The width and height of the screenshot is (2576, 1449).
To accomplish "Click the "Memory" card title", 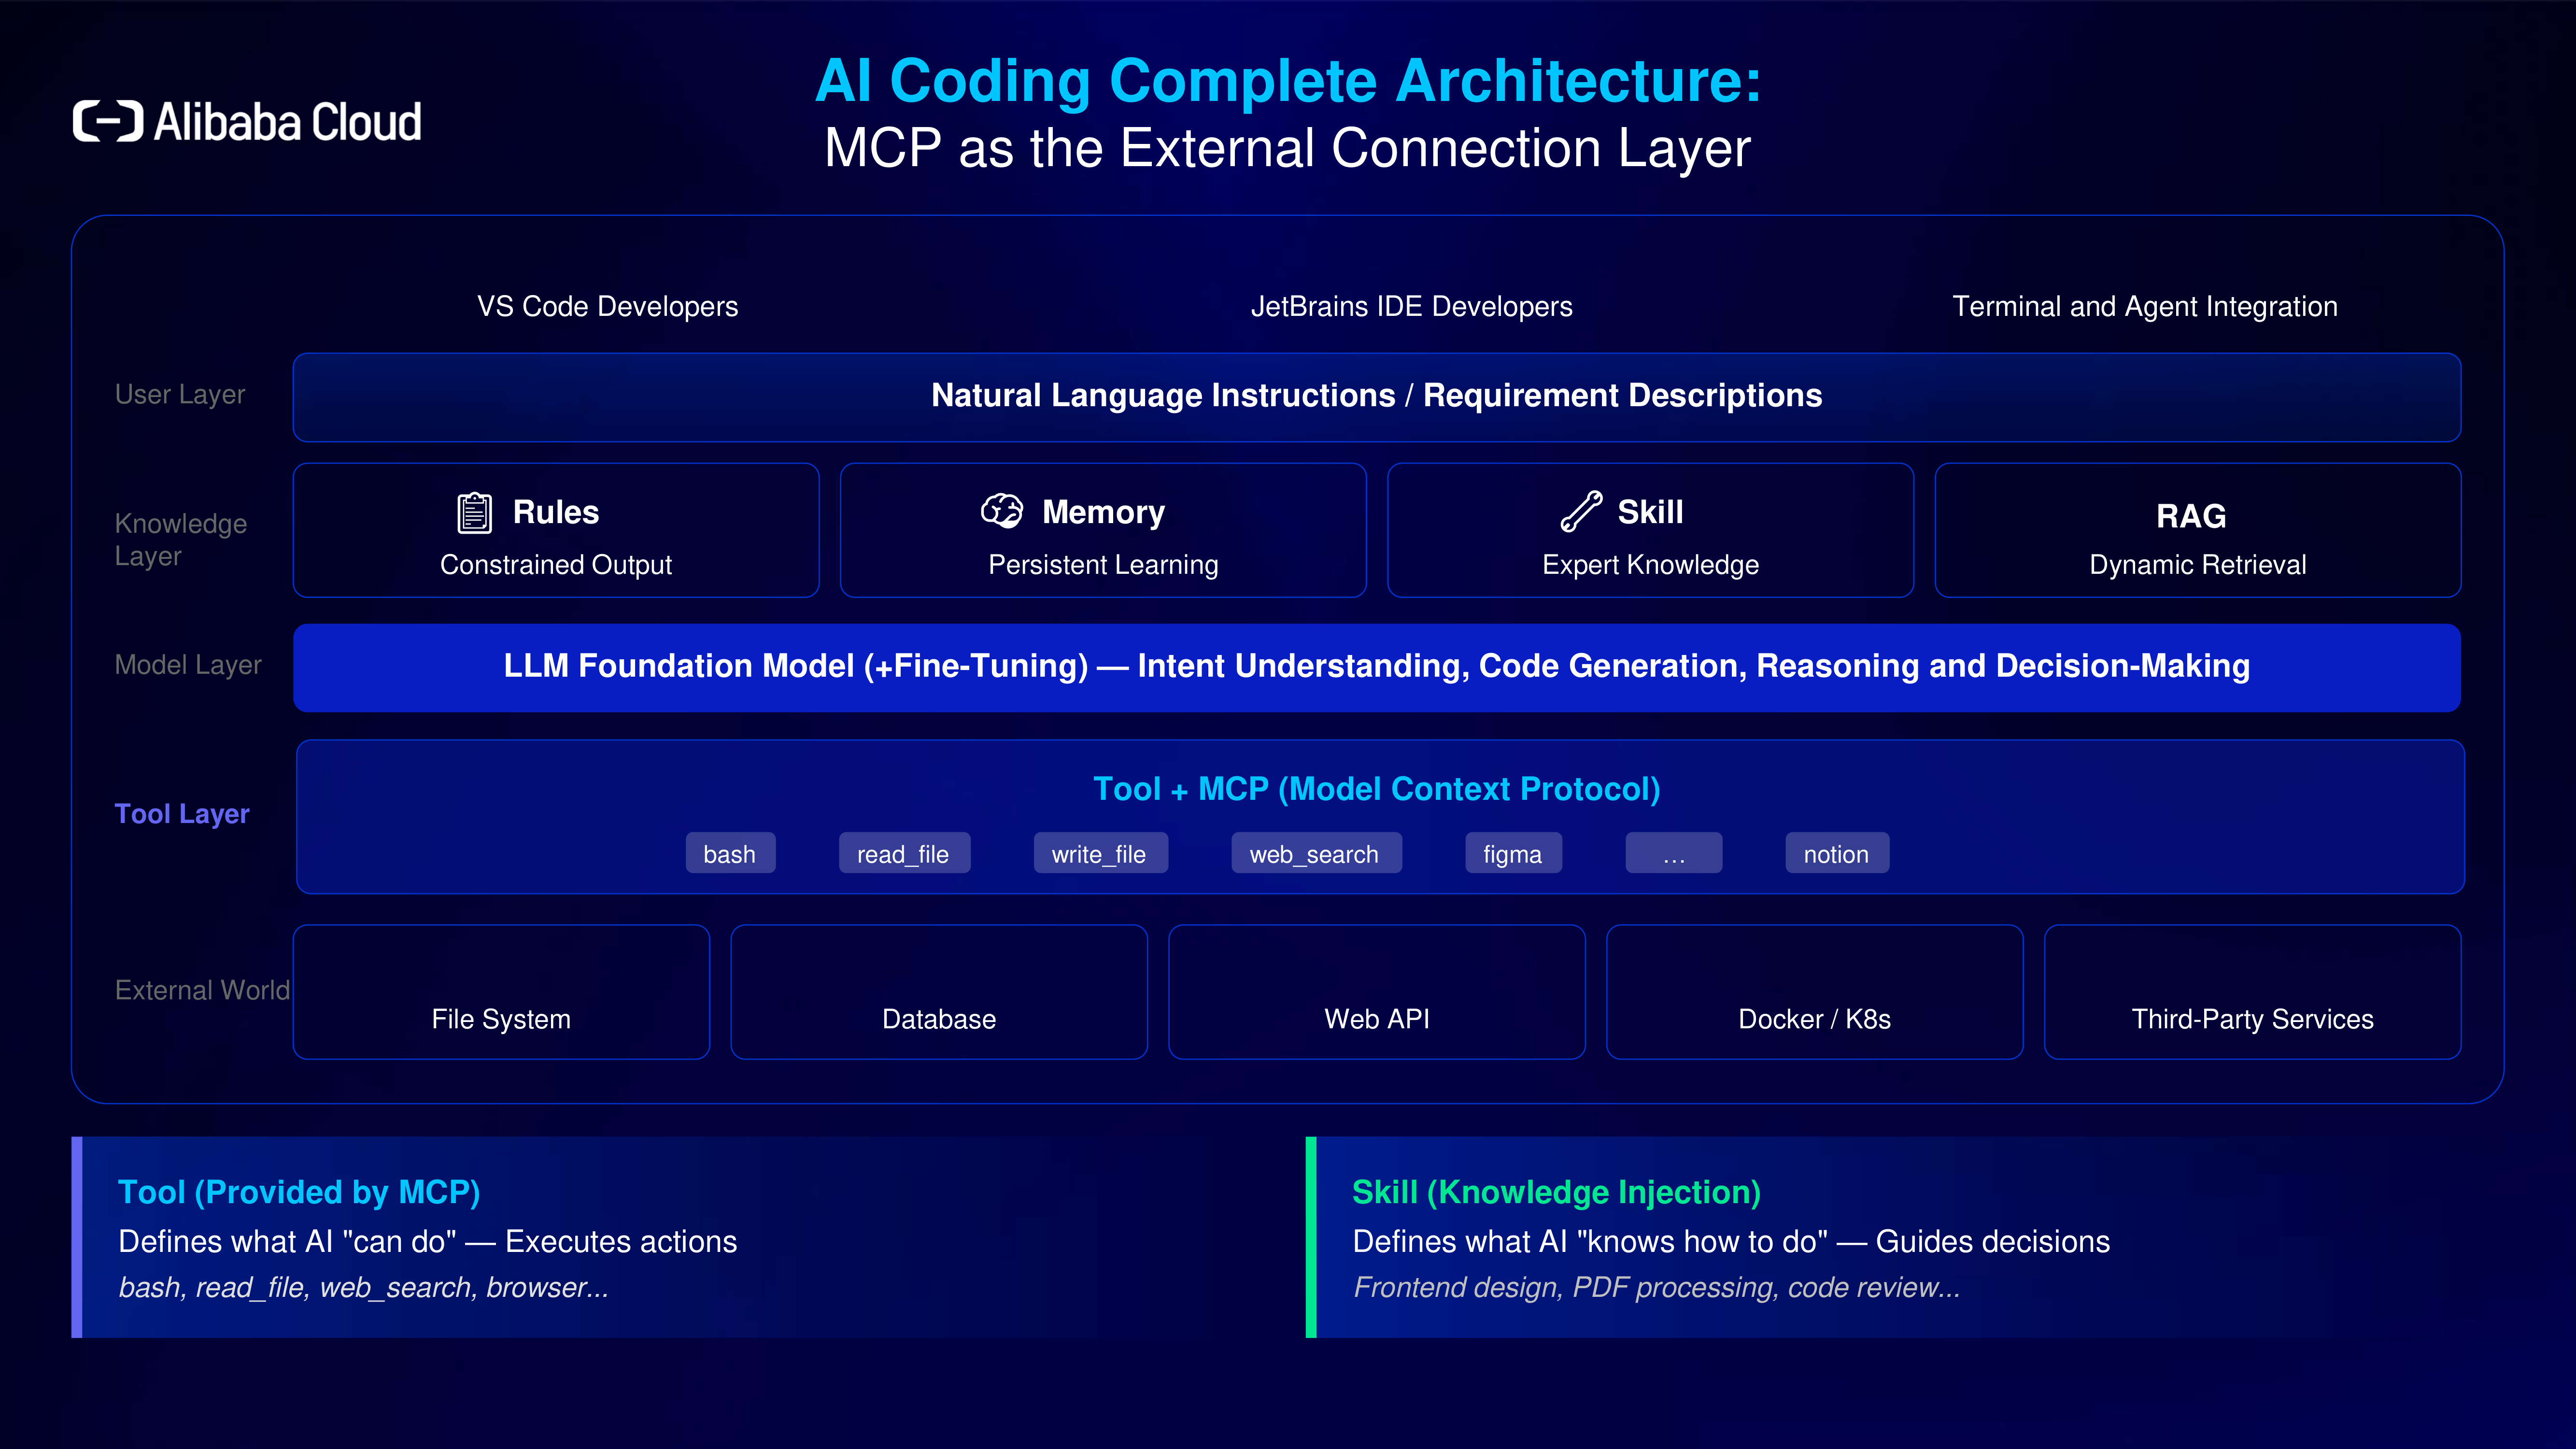I will coord(1104,512).
